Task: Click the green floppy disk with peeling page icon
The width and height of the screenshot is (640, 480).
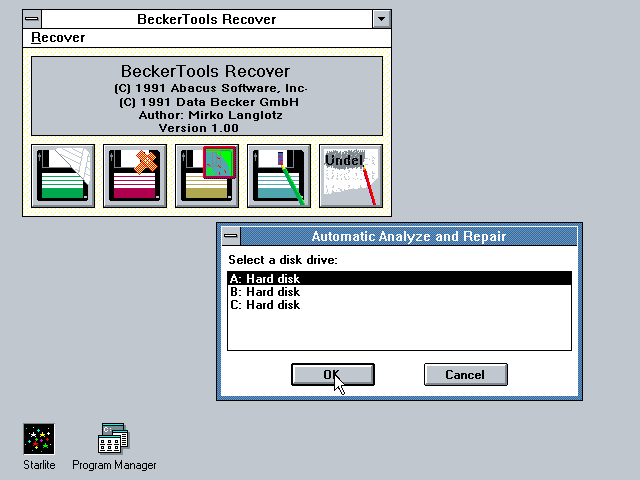Action: [63, 176]
